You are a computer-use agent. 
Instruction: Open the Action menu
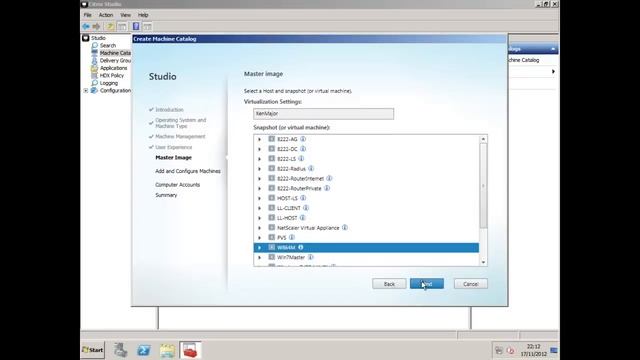click(x=106, y=15)
